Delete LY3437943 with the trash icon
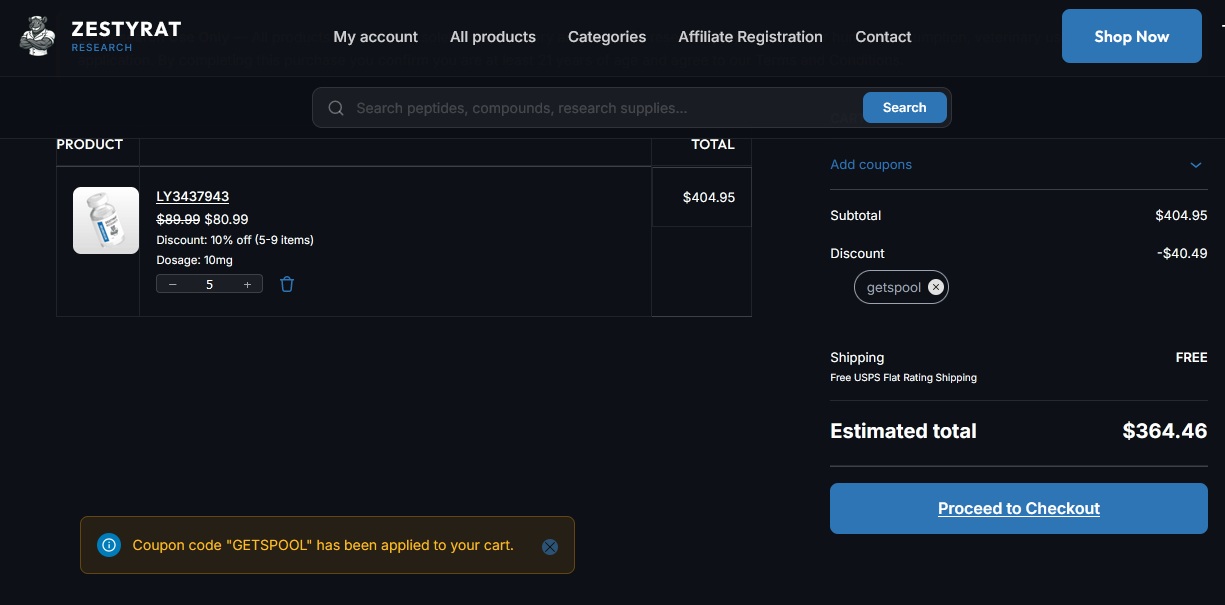 point(287,284)
